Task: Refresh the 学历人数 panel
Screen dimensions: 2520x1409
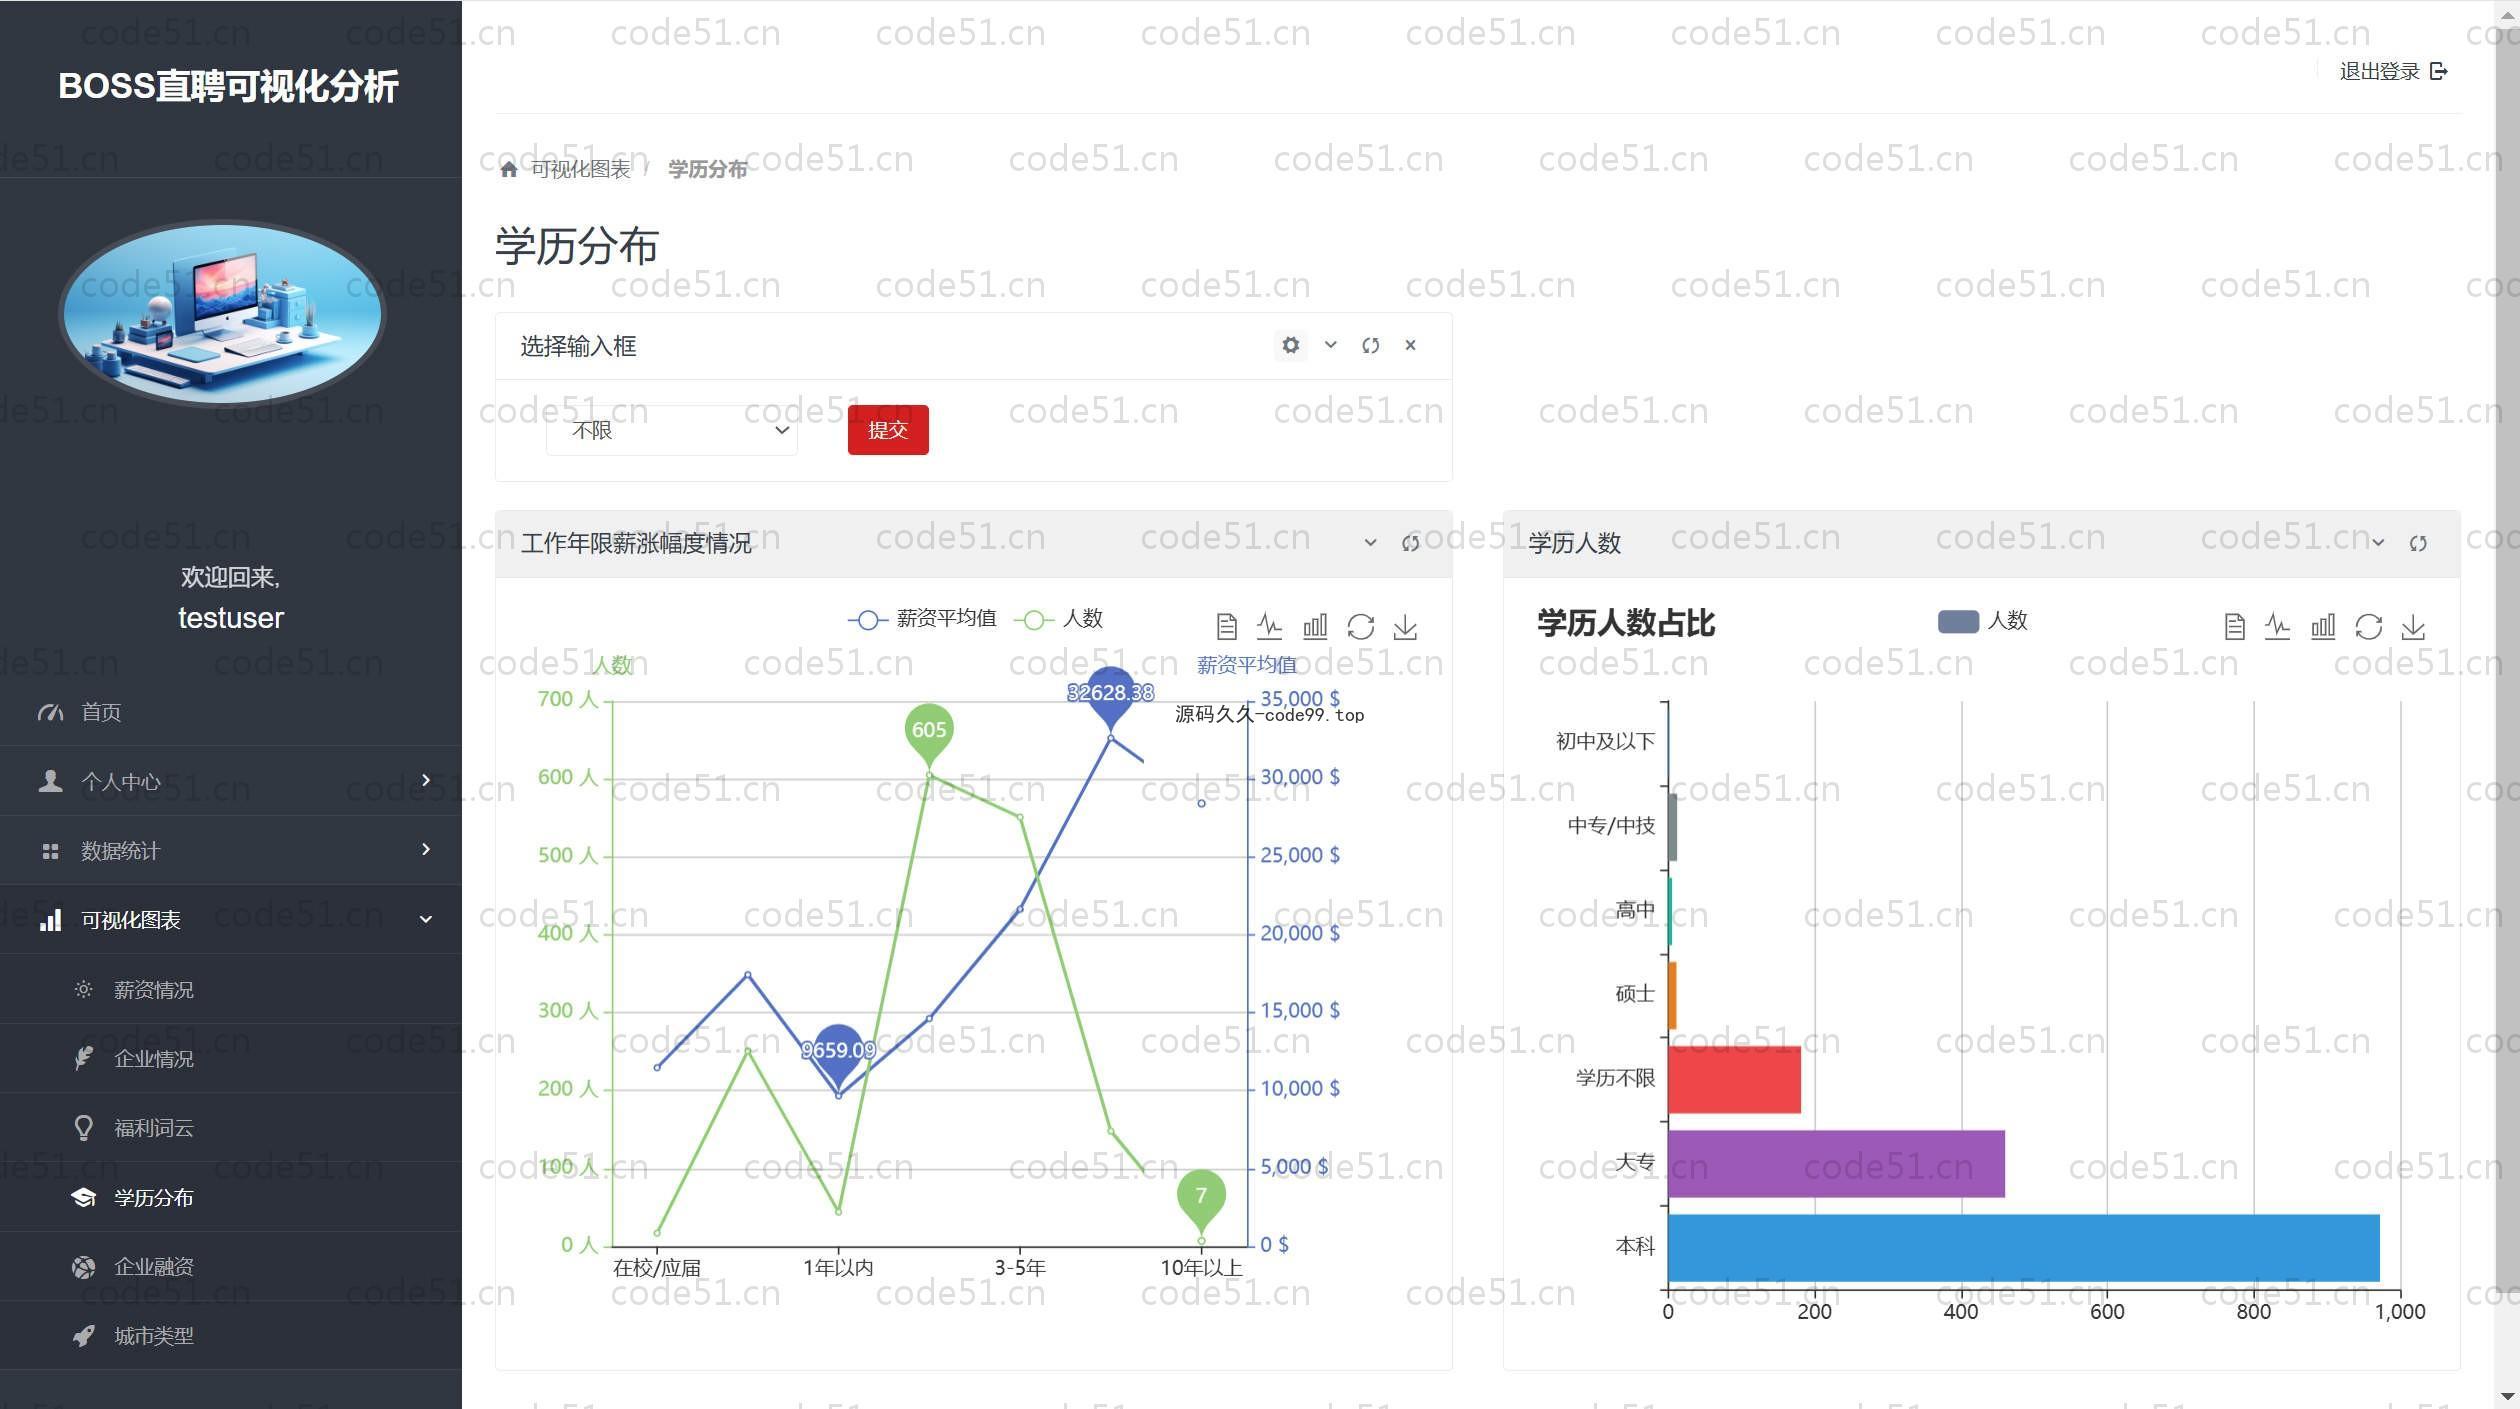Action: (2418, 543)
